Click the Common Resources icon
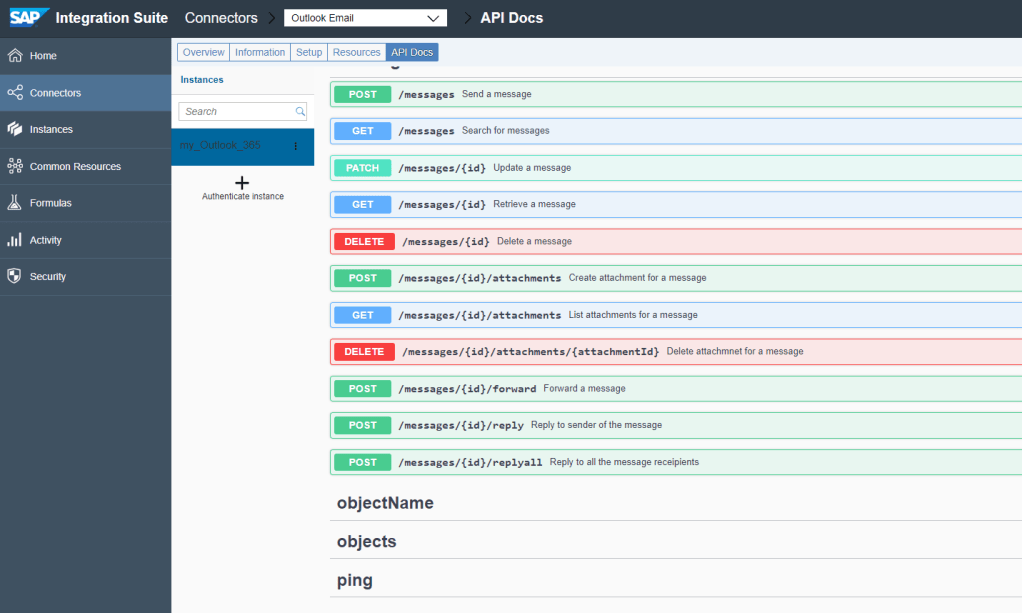1022x613 pixels. tap(15, 167)
